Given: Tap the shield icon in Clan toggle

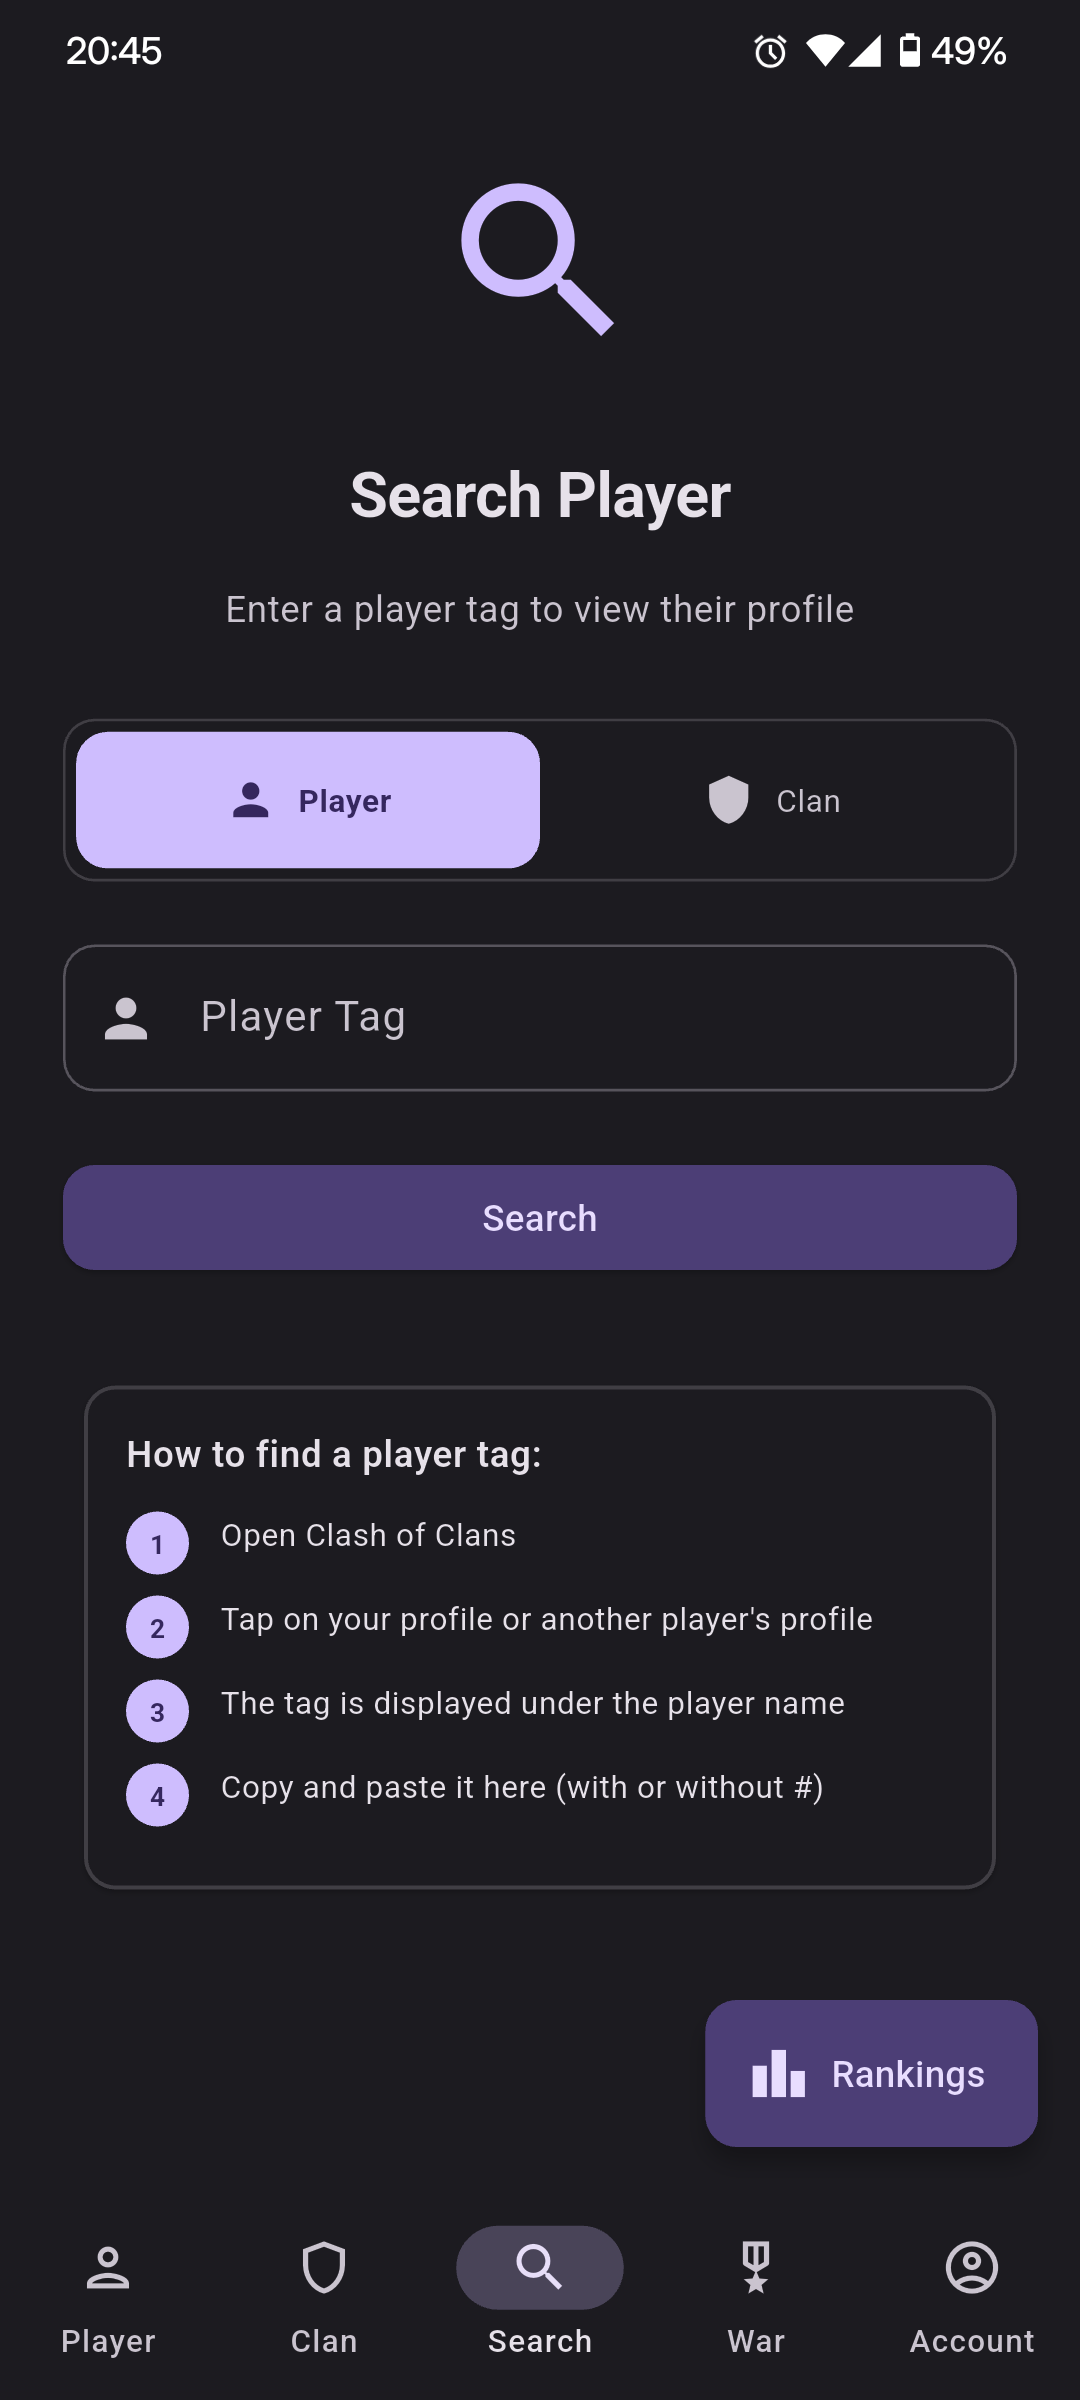Looking at the screenshot, I should point(728,800).
